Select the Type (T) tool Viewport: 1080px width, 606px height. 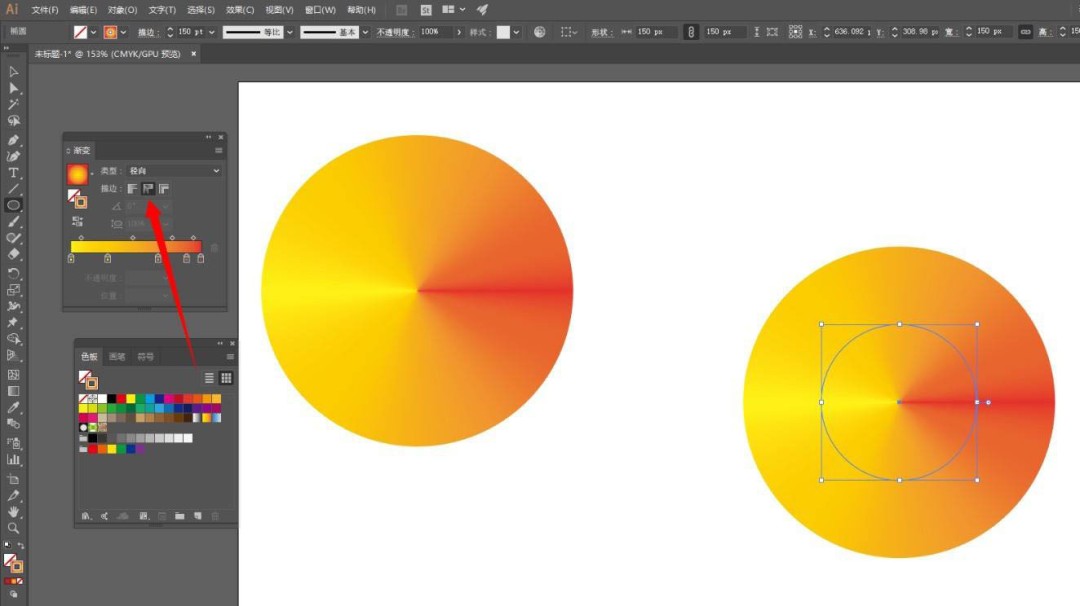click(x=14, y=173)
